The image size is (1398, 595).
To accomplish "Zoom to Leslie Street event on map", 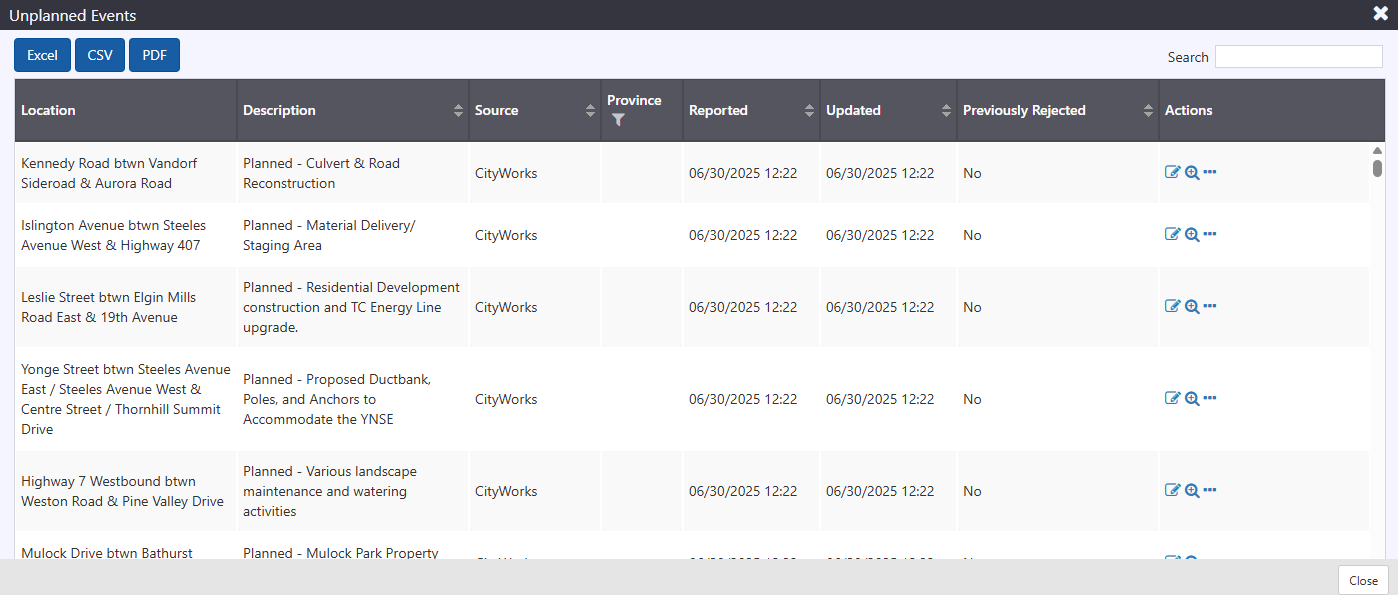I will pos(1192,306).
